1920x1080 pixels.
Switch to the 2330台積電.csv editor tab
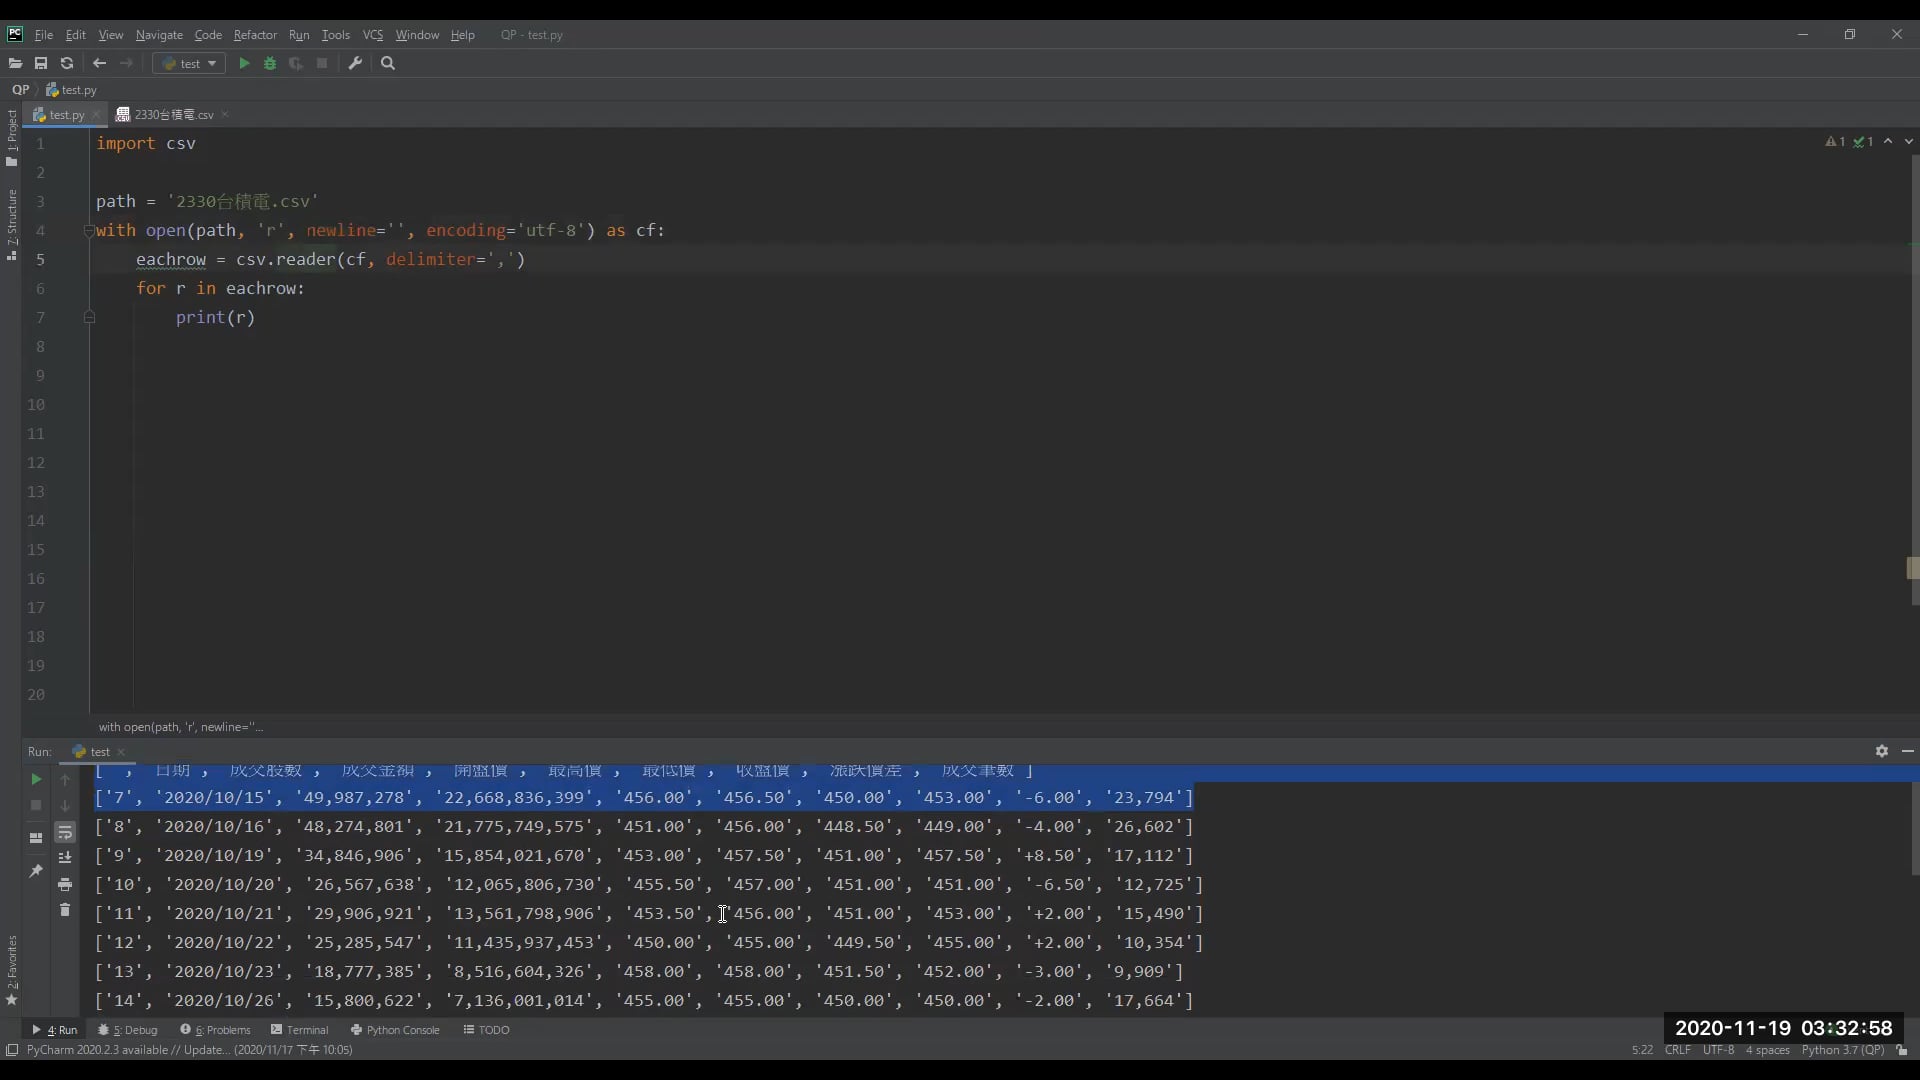pos(173,115)
